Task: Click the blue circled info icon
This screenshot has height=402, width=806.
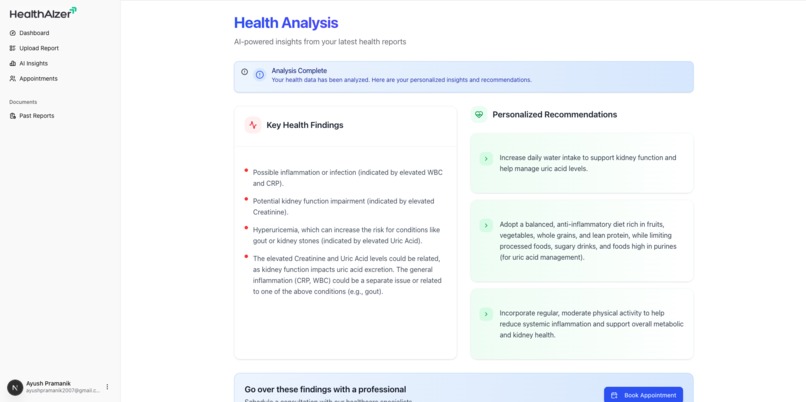Action: [x=260, y=75]
